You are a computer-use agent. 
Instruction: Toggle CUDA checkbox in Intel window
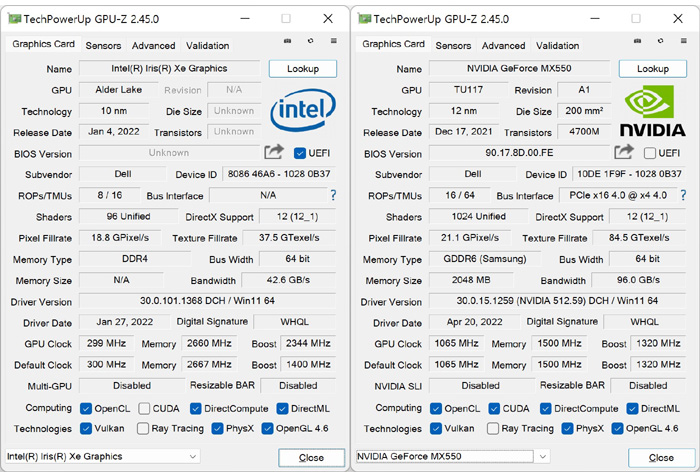point(144,408)
